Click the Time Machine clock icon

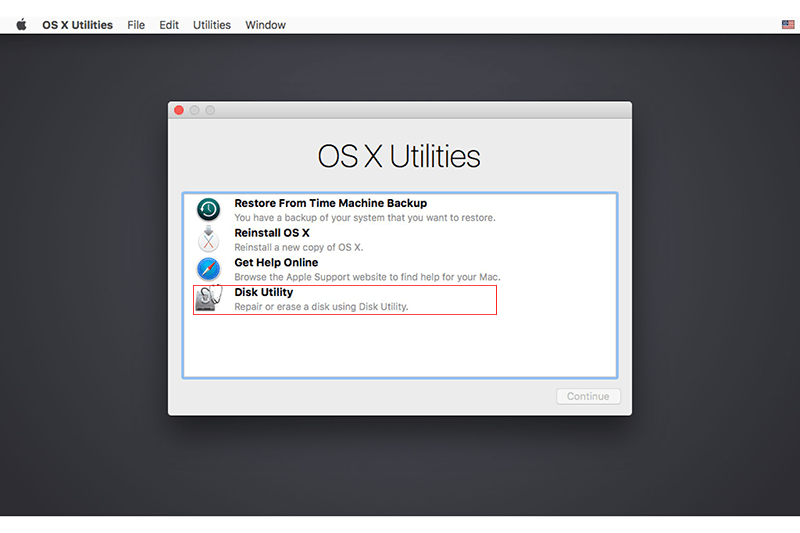[209, 209]
